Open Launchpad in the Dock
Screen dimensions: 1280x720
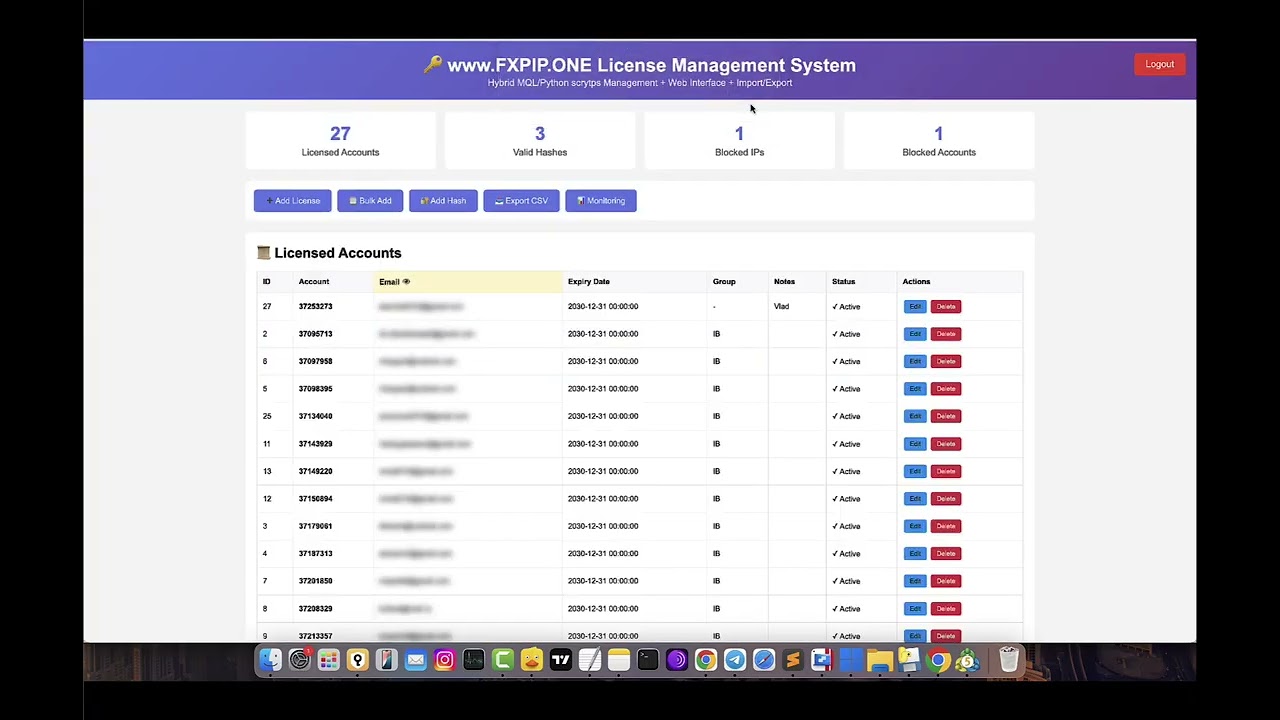click(x=328, y=660)
